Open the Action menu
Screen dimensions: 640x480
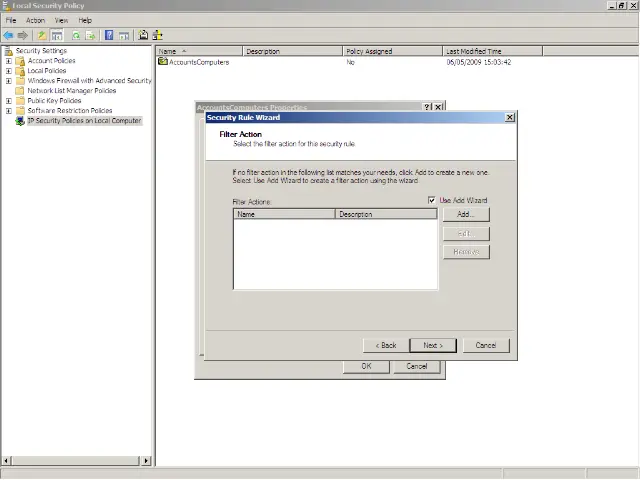pyautogui.click(x=35, y=20)
